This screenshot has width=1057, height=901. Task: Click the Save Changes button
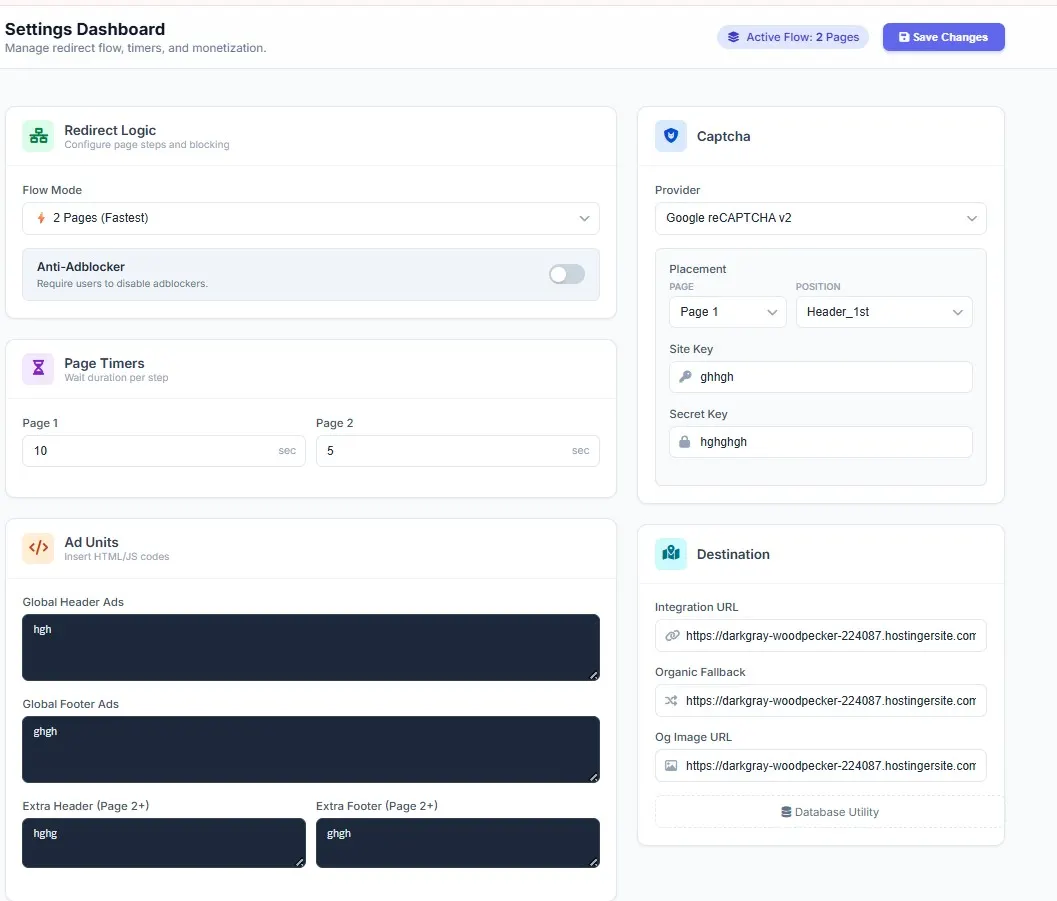click(x=943, y=37)
